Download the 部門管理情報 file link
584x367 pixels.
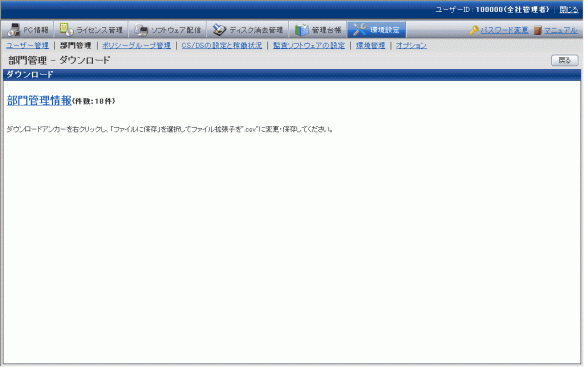(x=39, y=101)
